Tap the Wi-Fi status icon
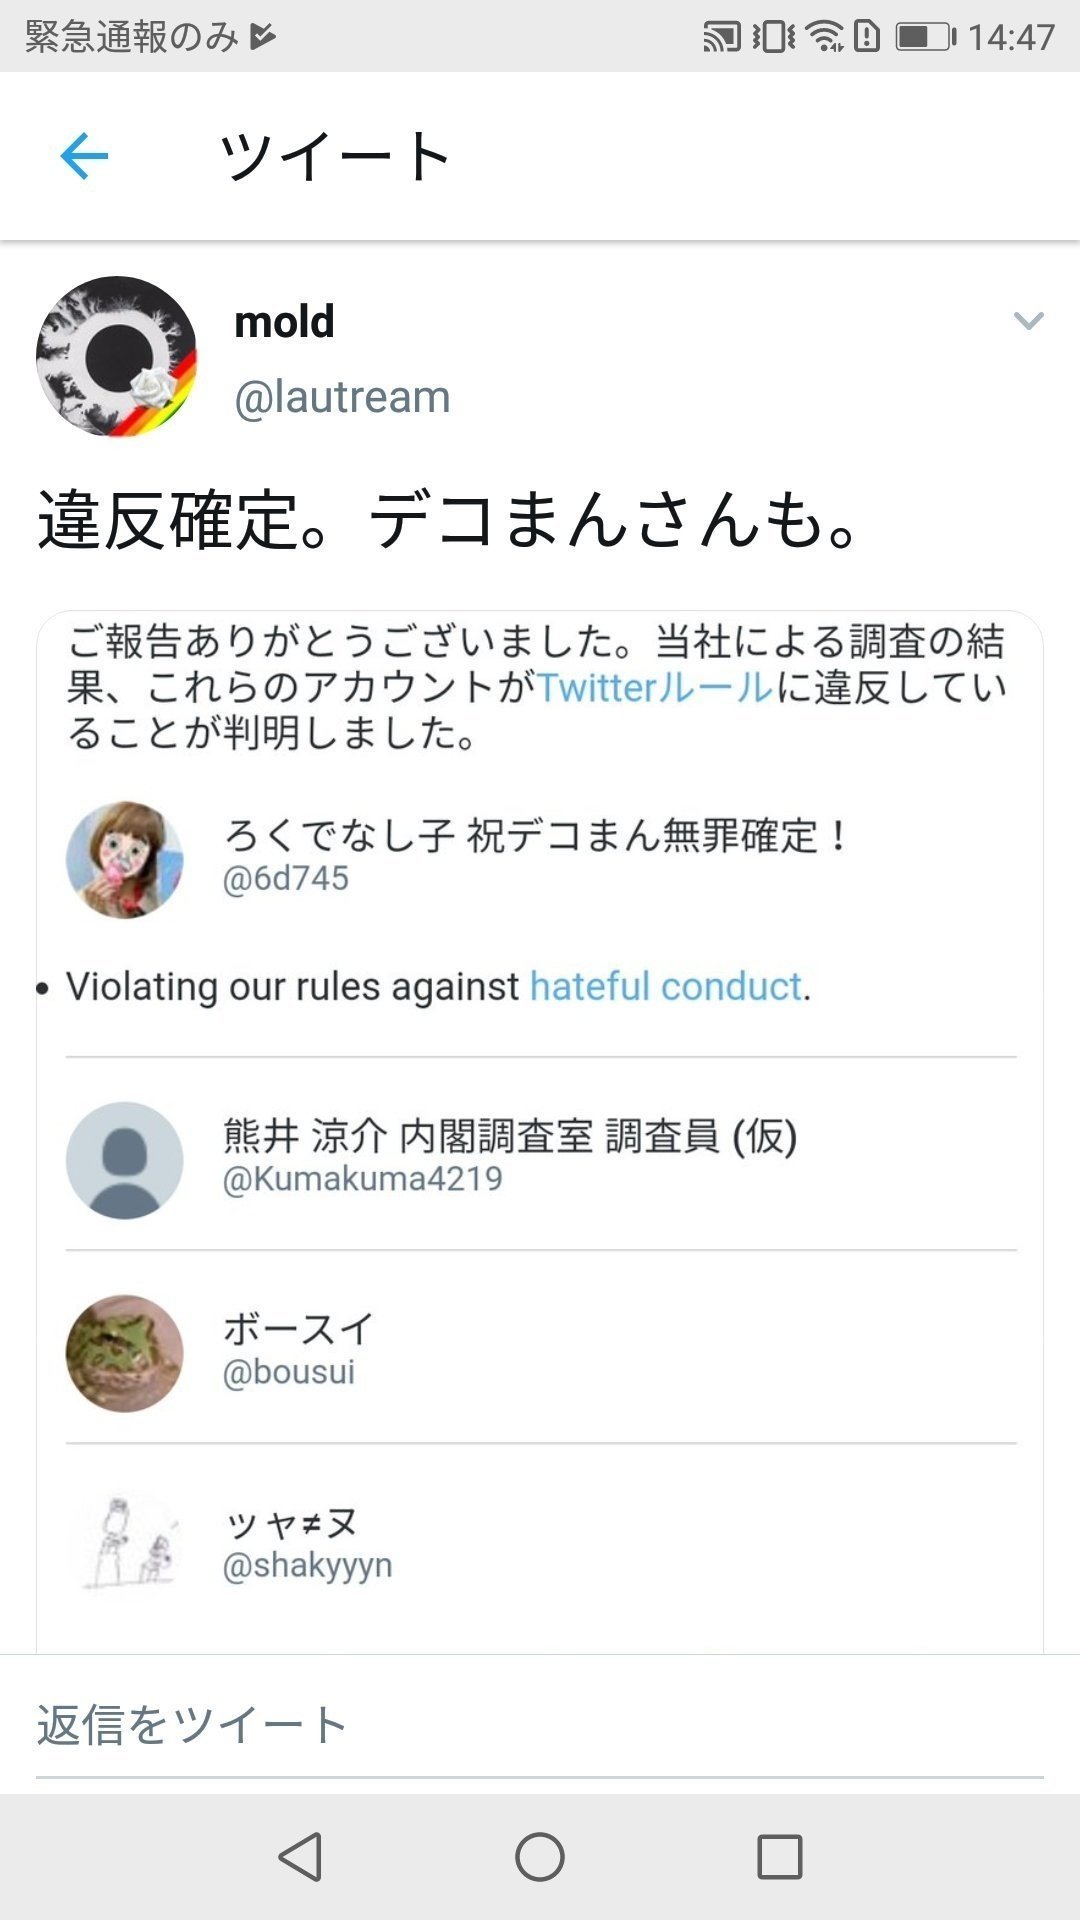Viewport: 1080px width, 1920px height. [x=825, y=37]
